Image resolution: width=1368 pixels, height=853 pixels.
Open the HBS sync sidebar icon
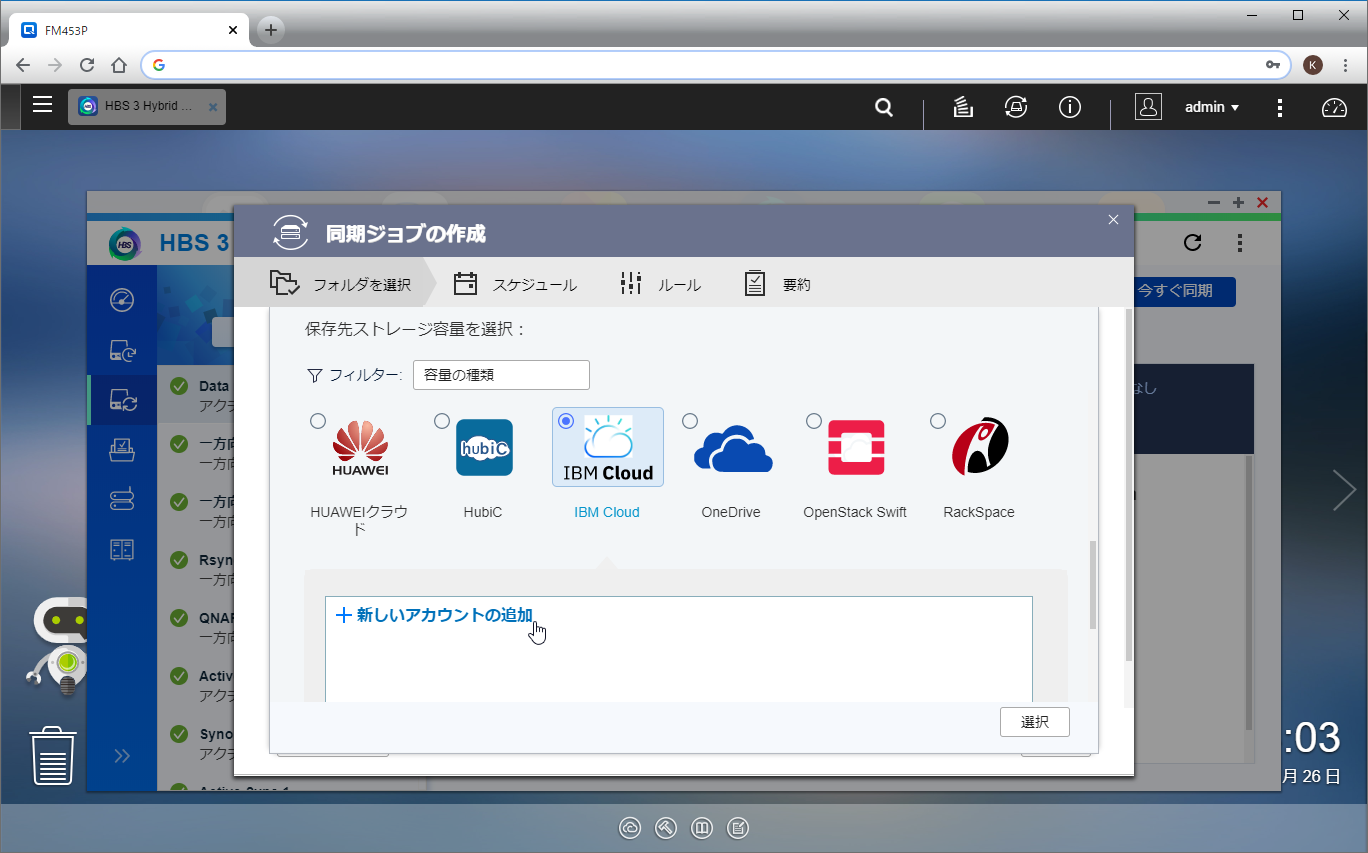tap(122, 400)
